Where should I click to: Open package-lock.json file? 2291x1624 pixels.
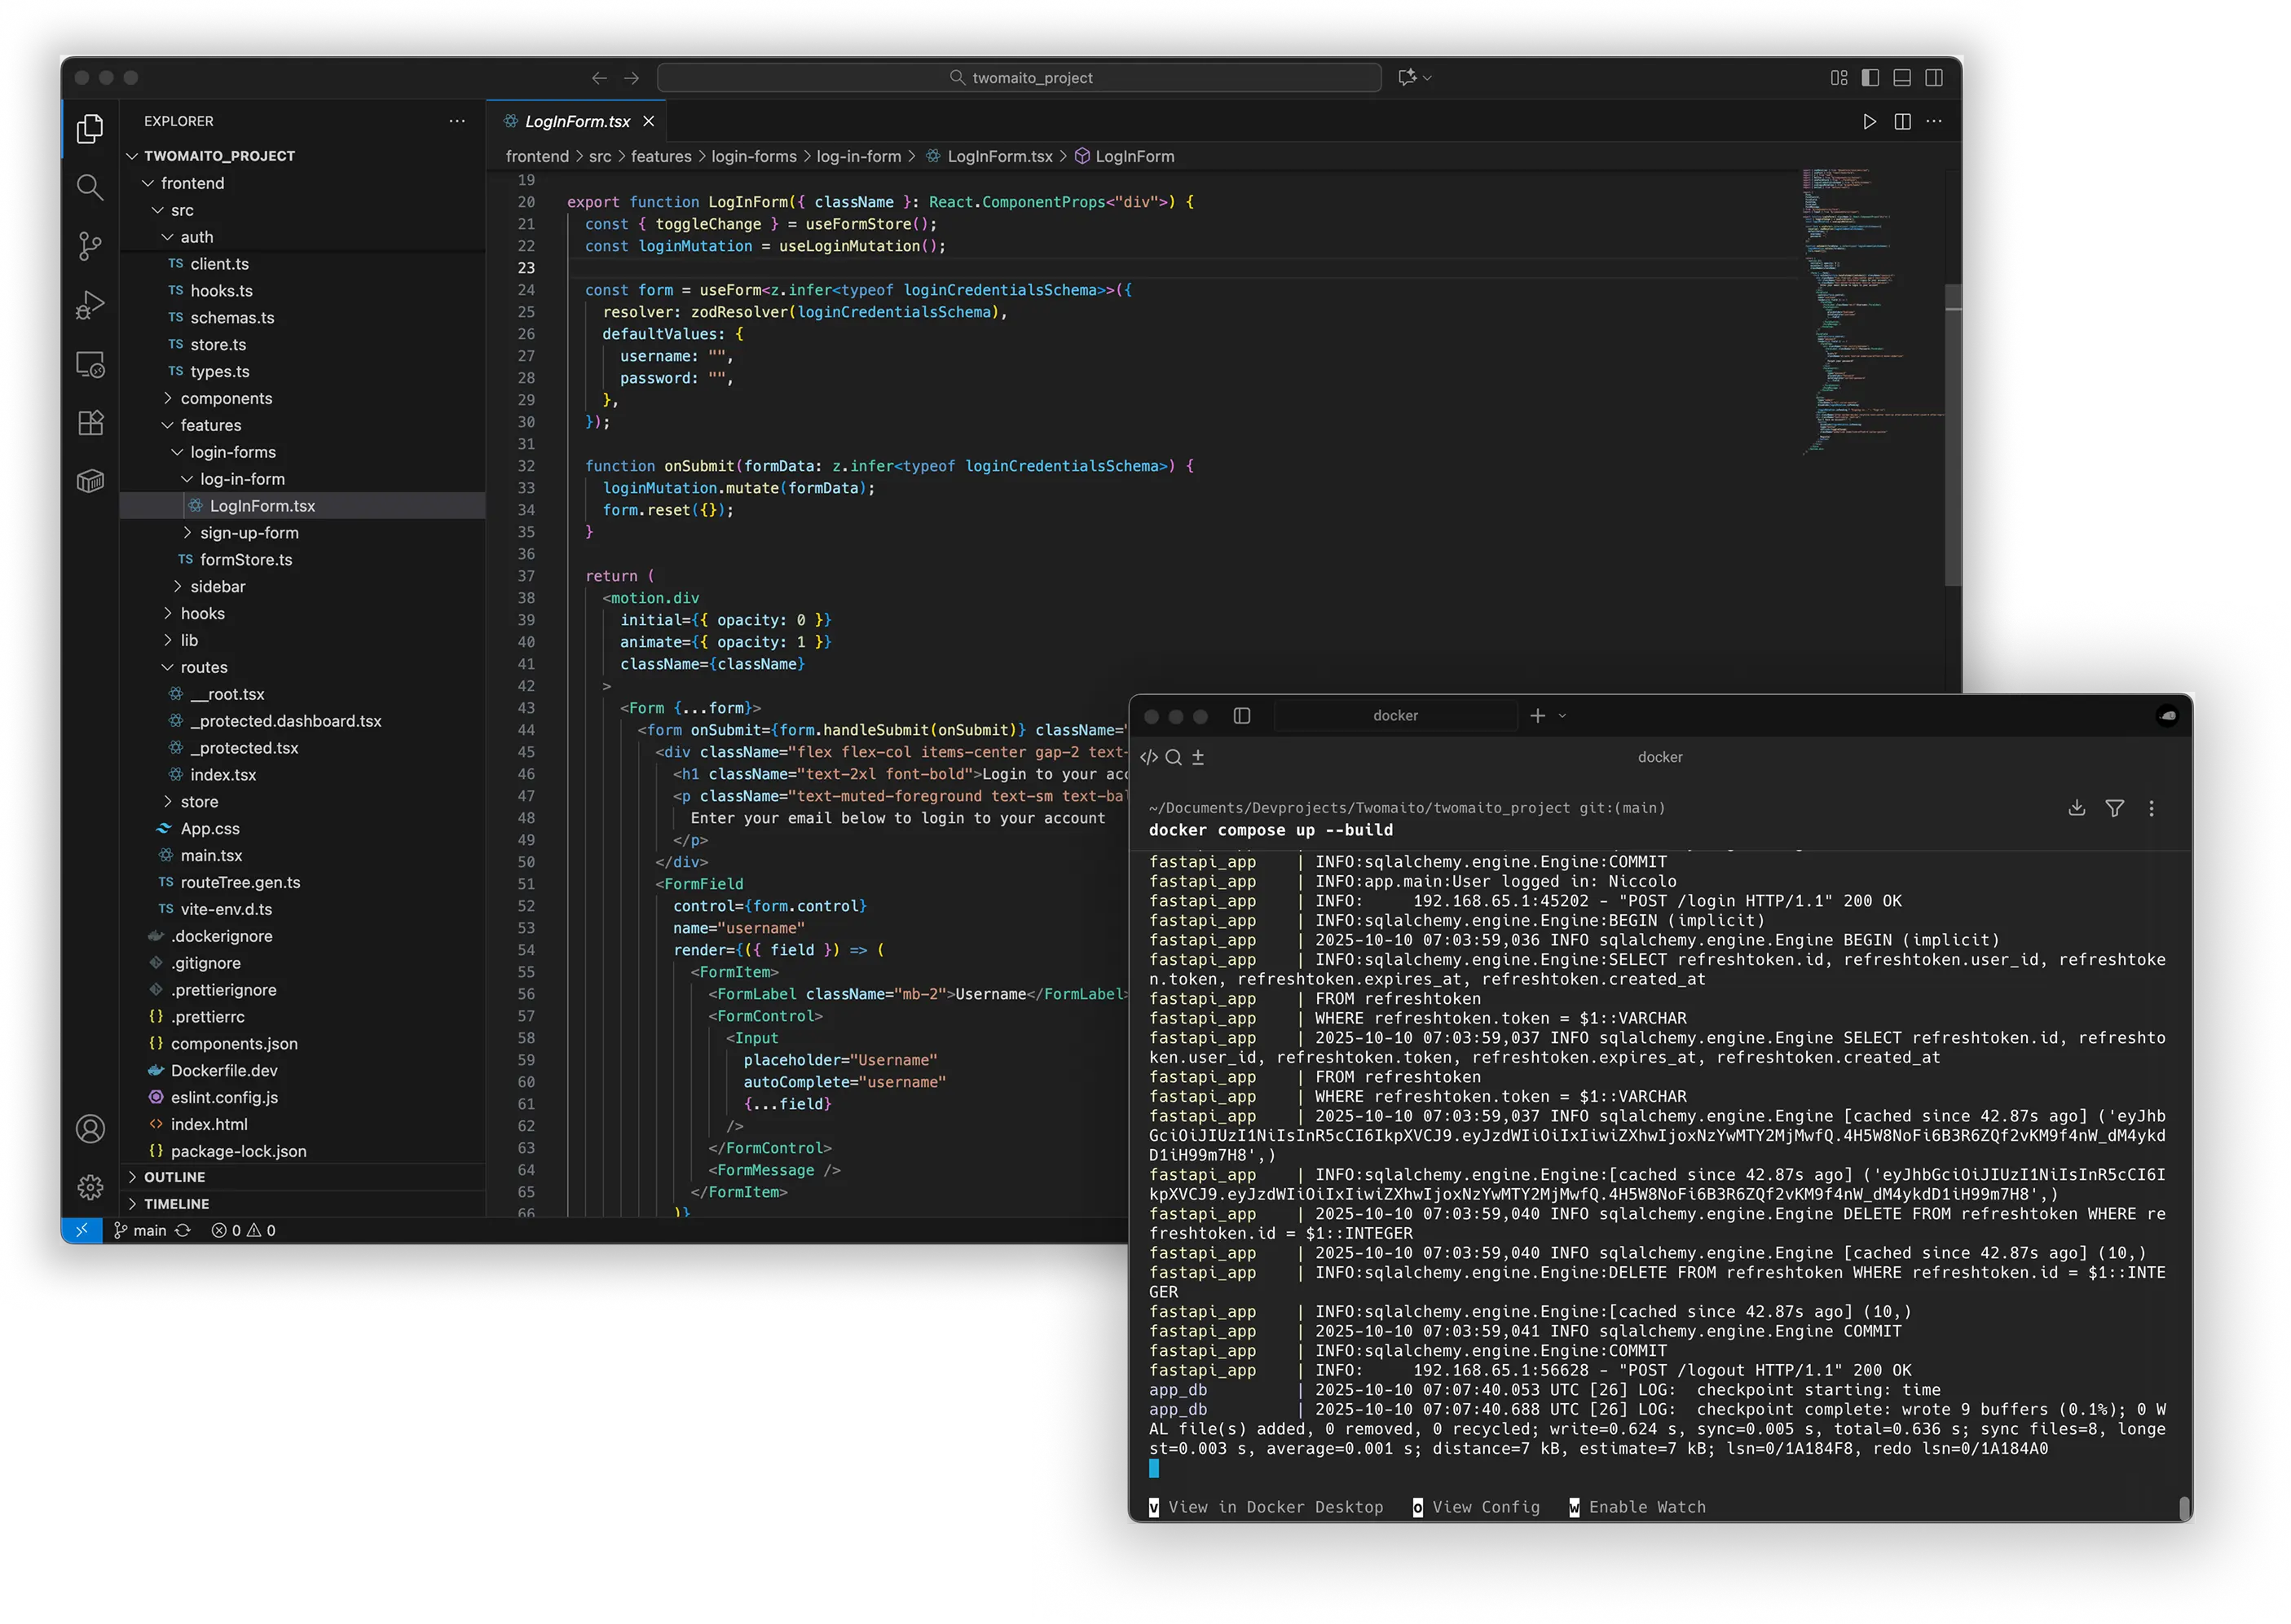(x=303, y=1151)
